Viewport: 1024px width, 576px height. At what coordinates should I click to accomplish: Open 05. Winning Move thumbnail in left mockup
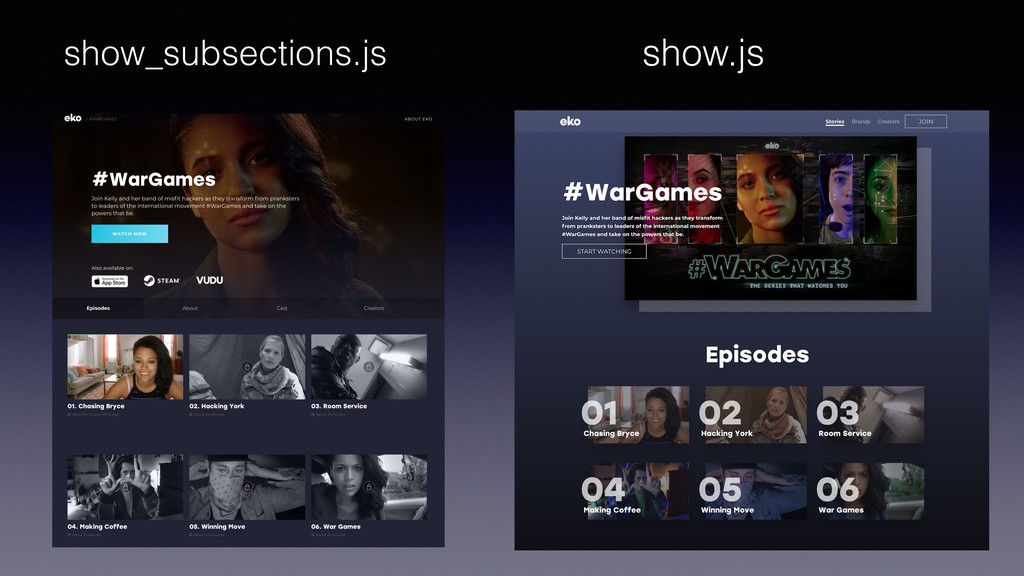247,487
